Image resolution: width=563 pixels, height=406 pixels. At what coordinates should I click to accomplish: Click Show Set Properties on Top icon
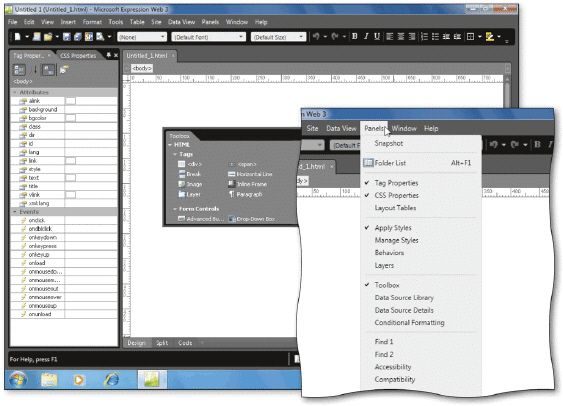(x=48, y=70)
